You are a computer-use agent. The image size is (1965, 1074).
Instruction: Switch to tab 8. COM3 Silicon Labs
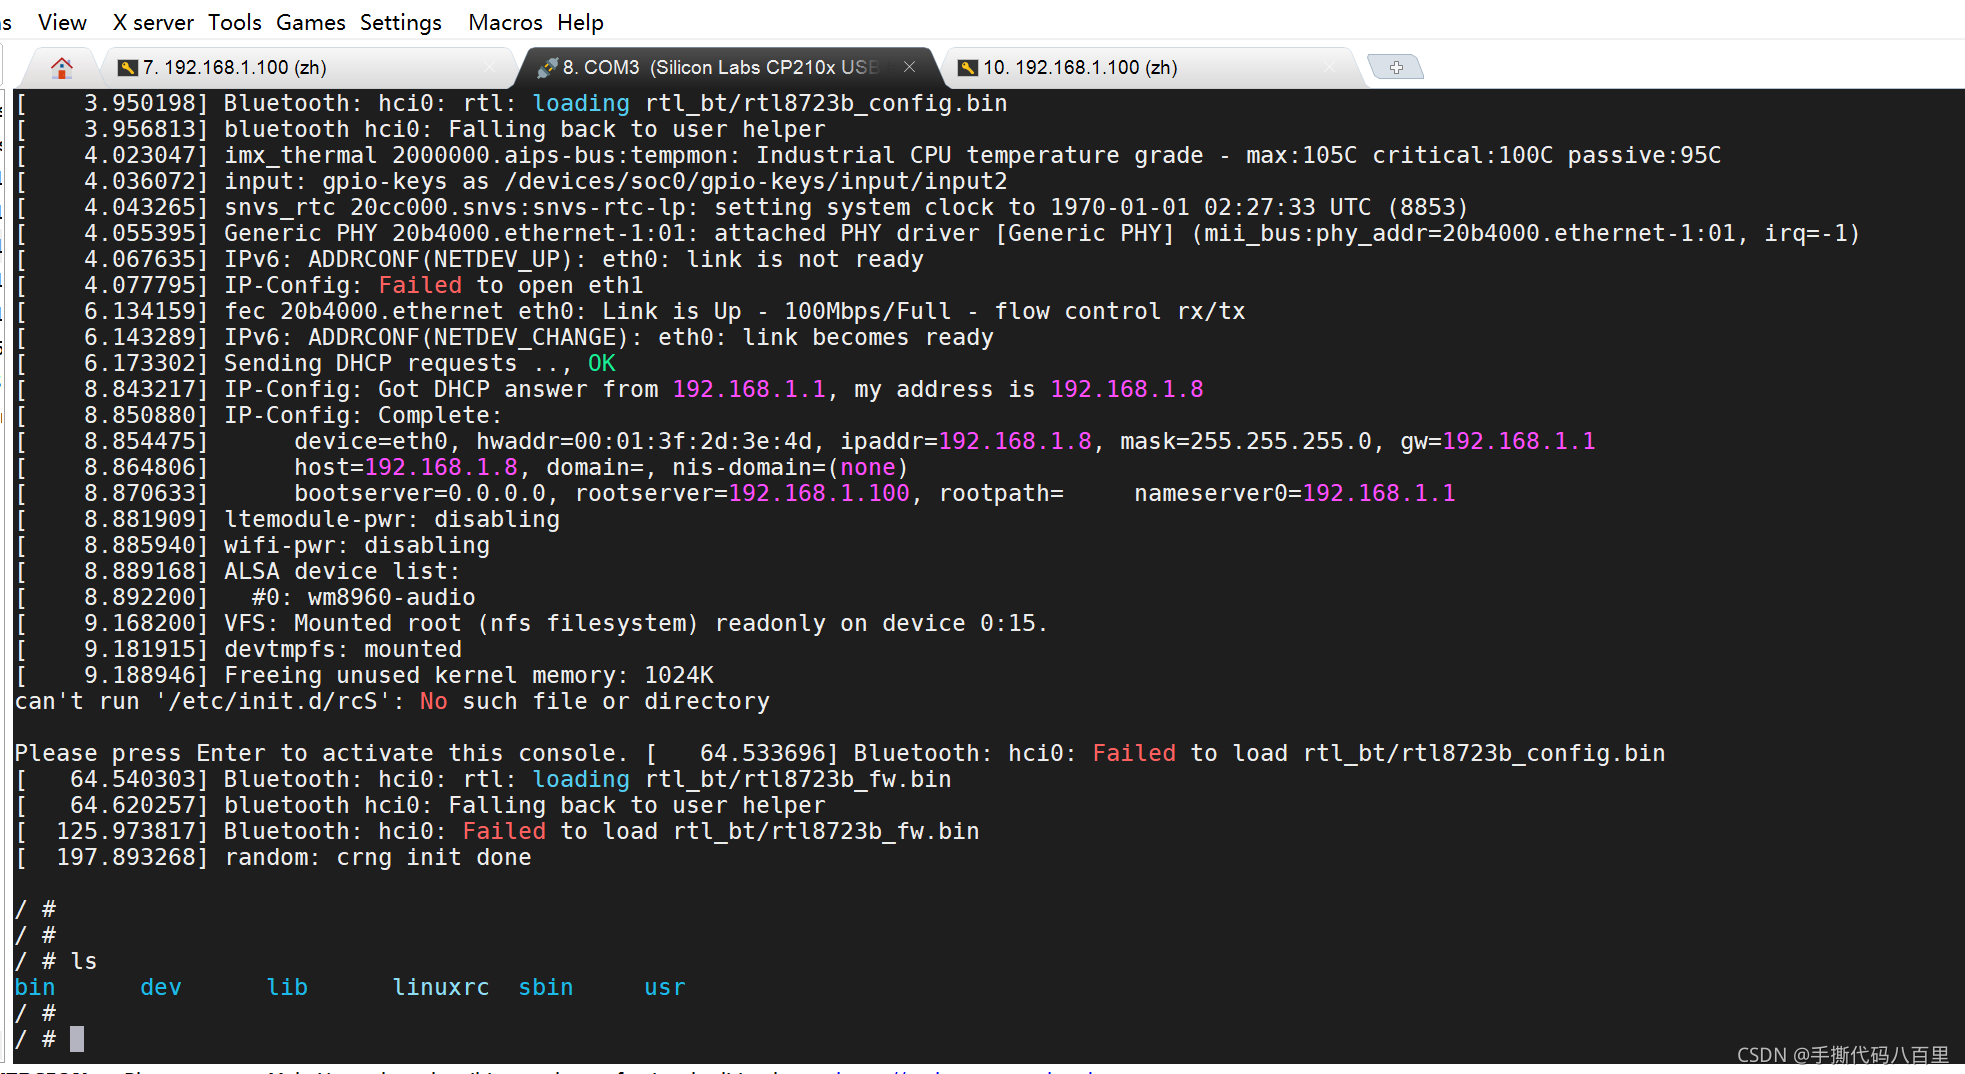[728, 67]
